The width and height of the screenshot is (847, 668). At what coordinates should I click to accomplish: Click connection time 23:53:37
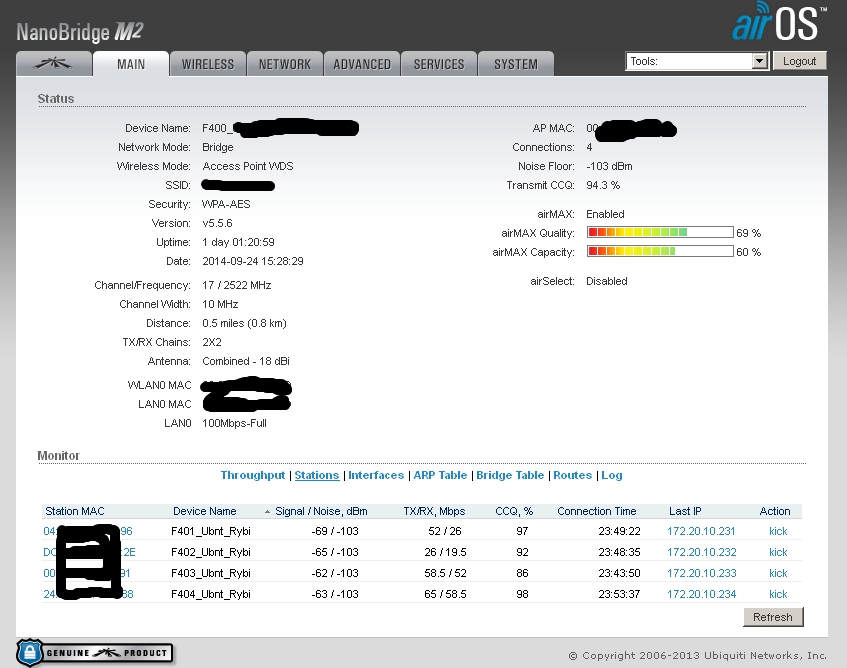(x=619, y=594)
